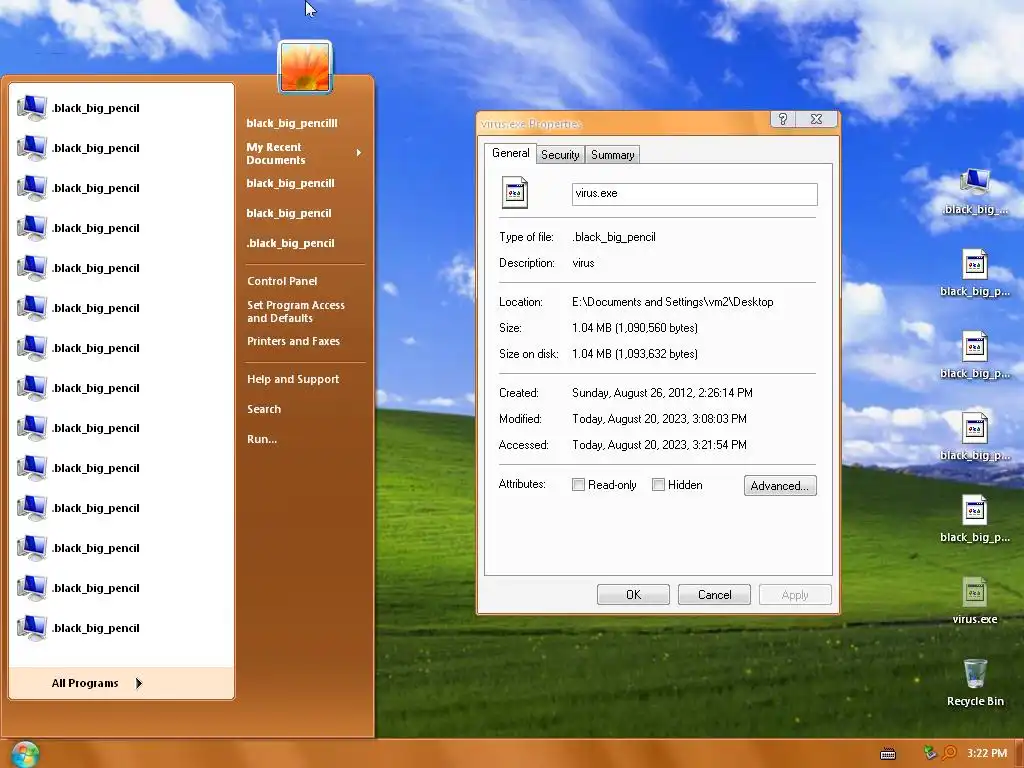Image resolution: width=1024 pixels, height=768 pixels.
Task: Click the Description value virus
Action: click(583, 263)
